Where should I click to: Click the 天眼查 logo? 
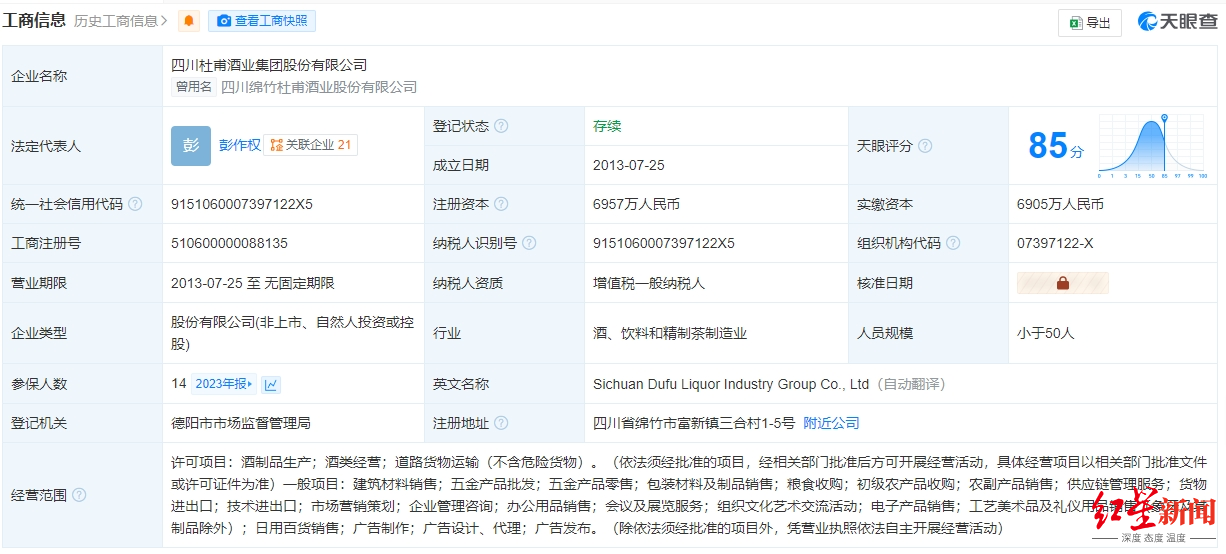[x=1177, y=21]
